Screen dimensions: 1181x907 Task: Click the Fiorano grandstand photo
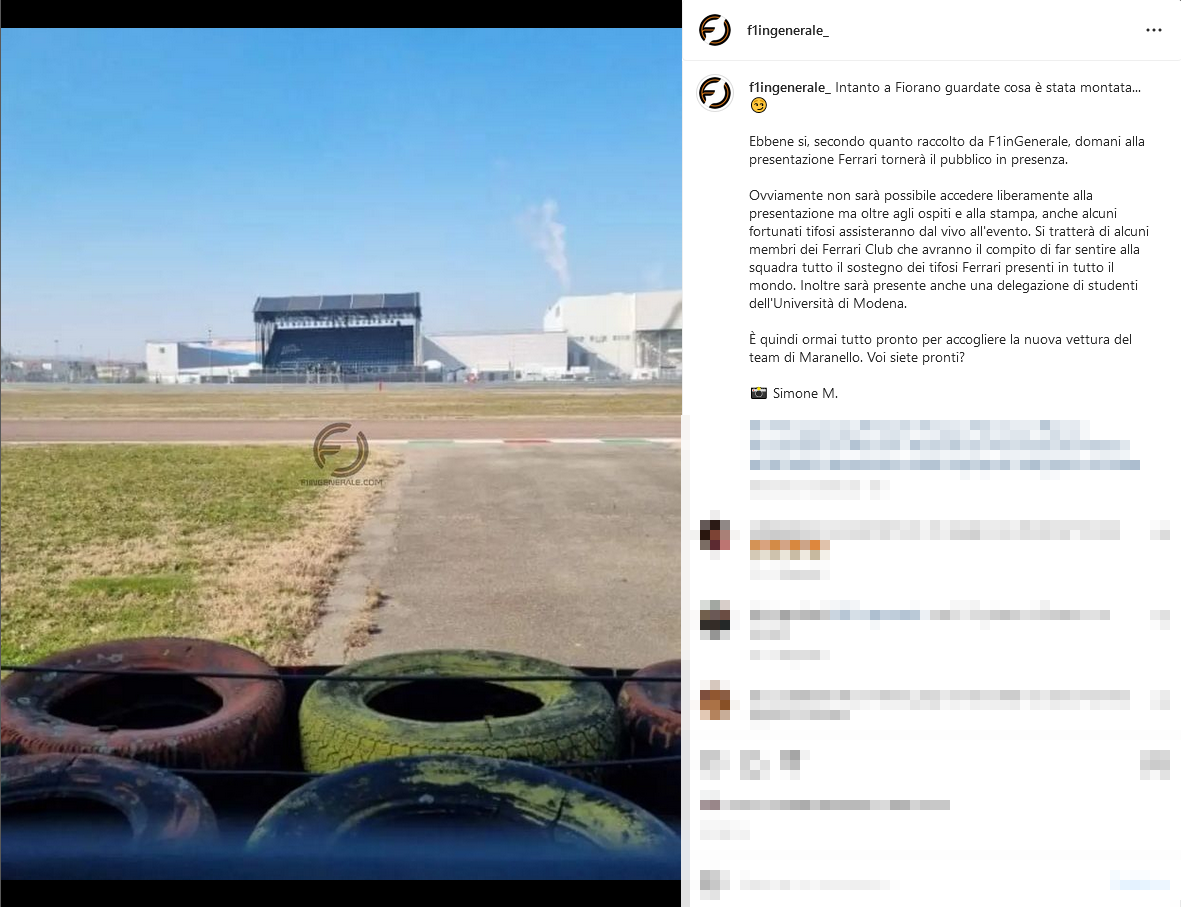(340, 454)
